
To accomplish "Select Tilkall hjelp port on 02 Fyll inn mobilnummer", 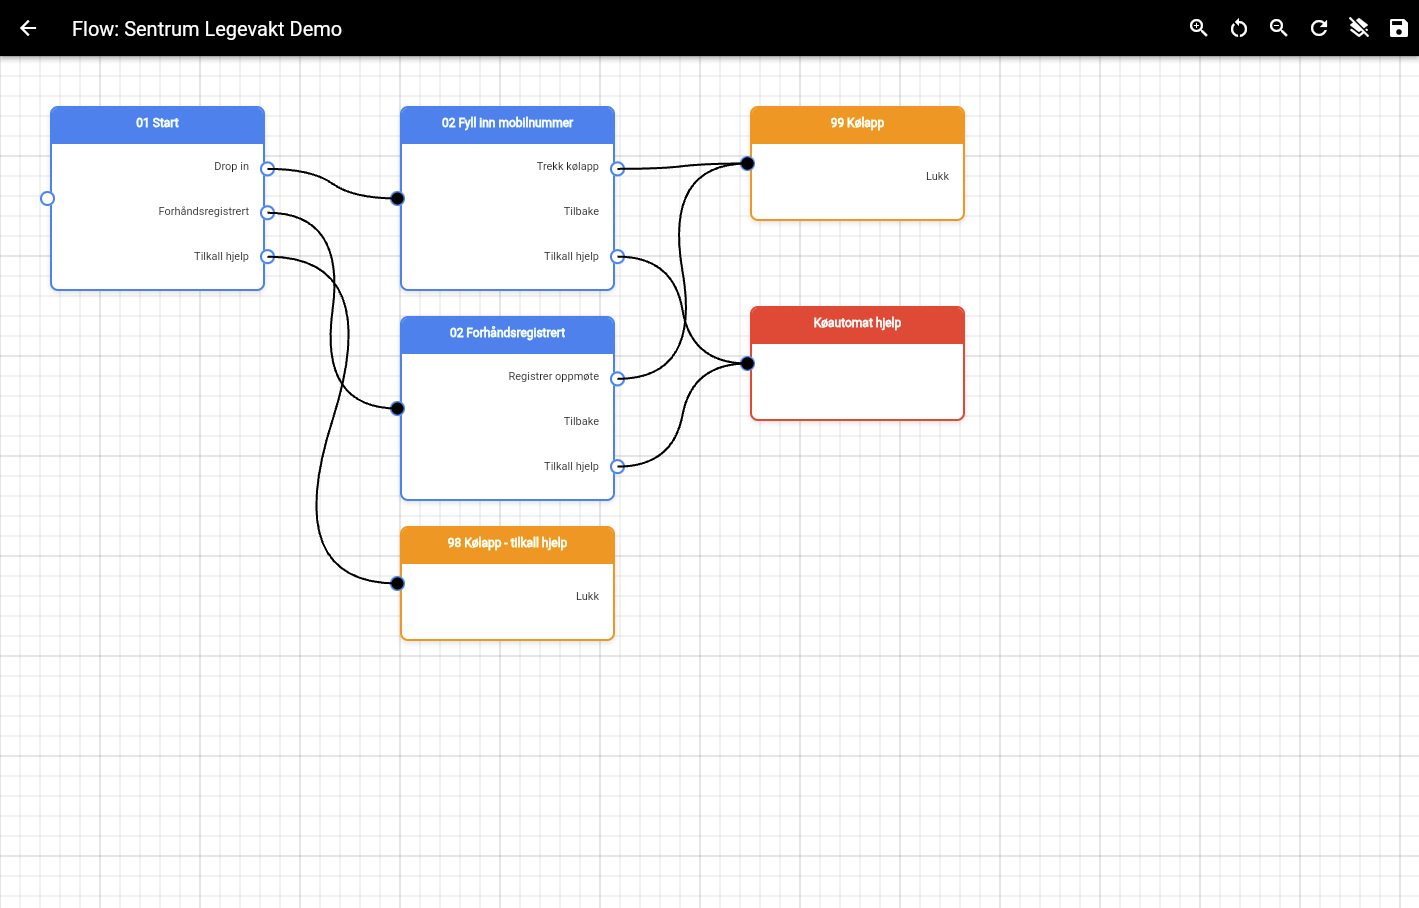I will pyautogui.click(x=618, y=257).
